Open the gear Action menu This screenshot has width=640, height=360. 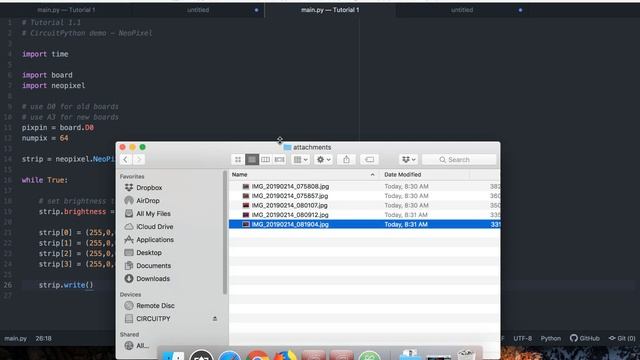[324, 160]
